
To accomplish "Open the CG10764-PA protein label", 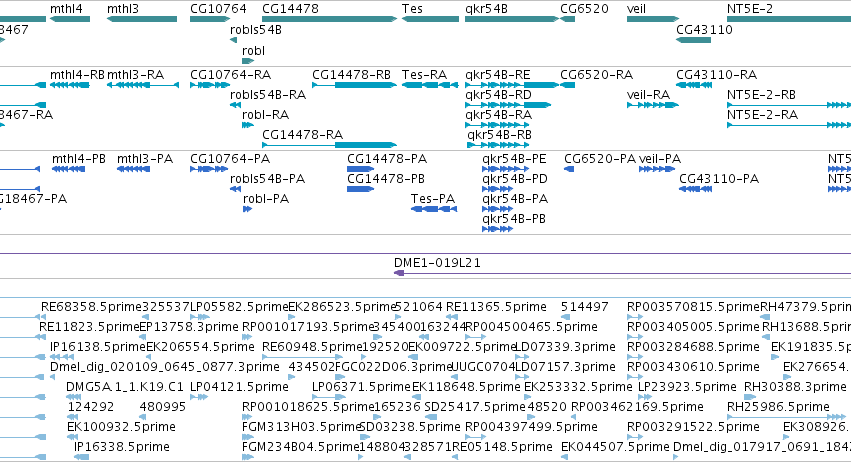I will [230, 159].
